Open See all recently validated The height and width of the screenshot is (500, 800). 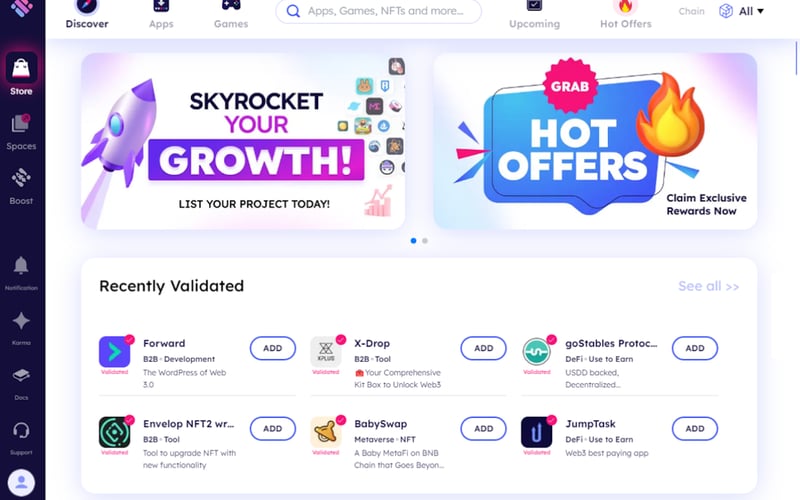(708, 286)
